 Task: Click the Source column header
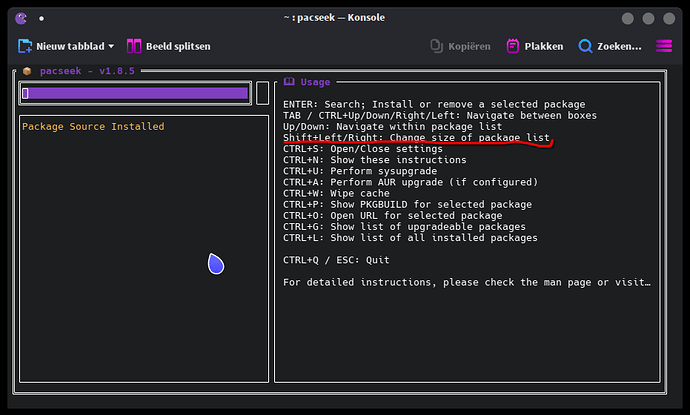pos(87,127)
